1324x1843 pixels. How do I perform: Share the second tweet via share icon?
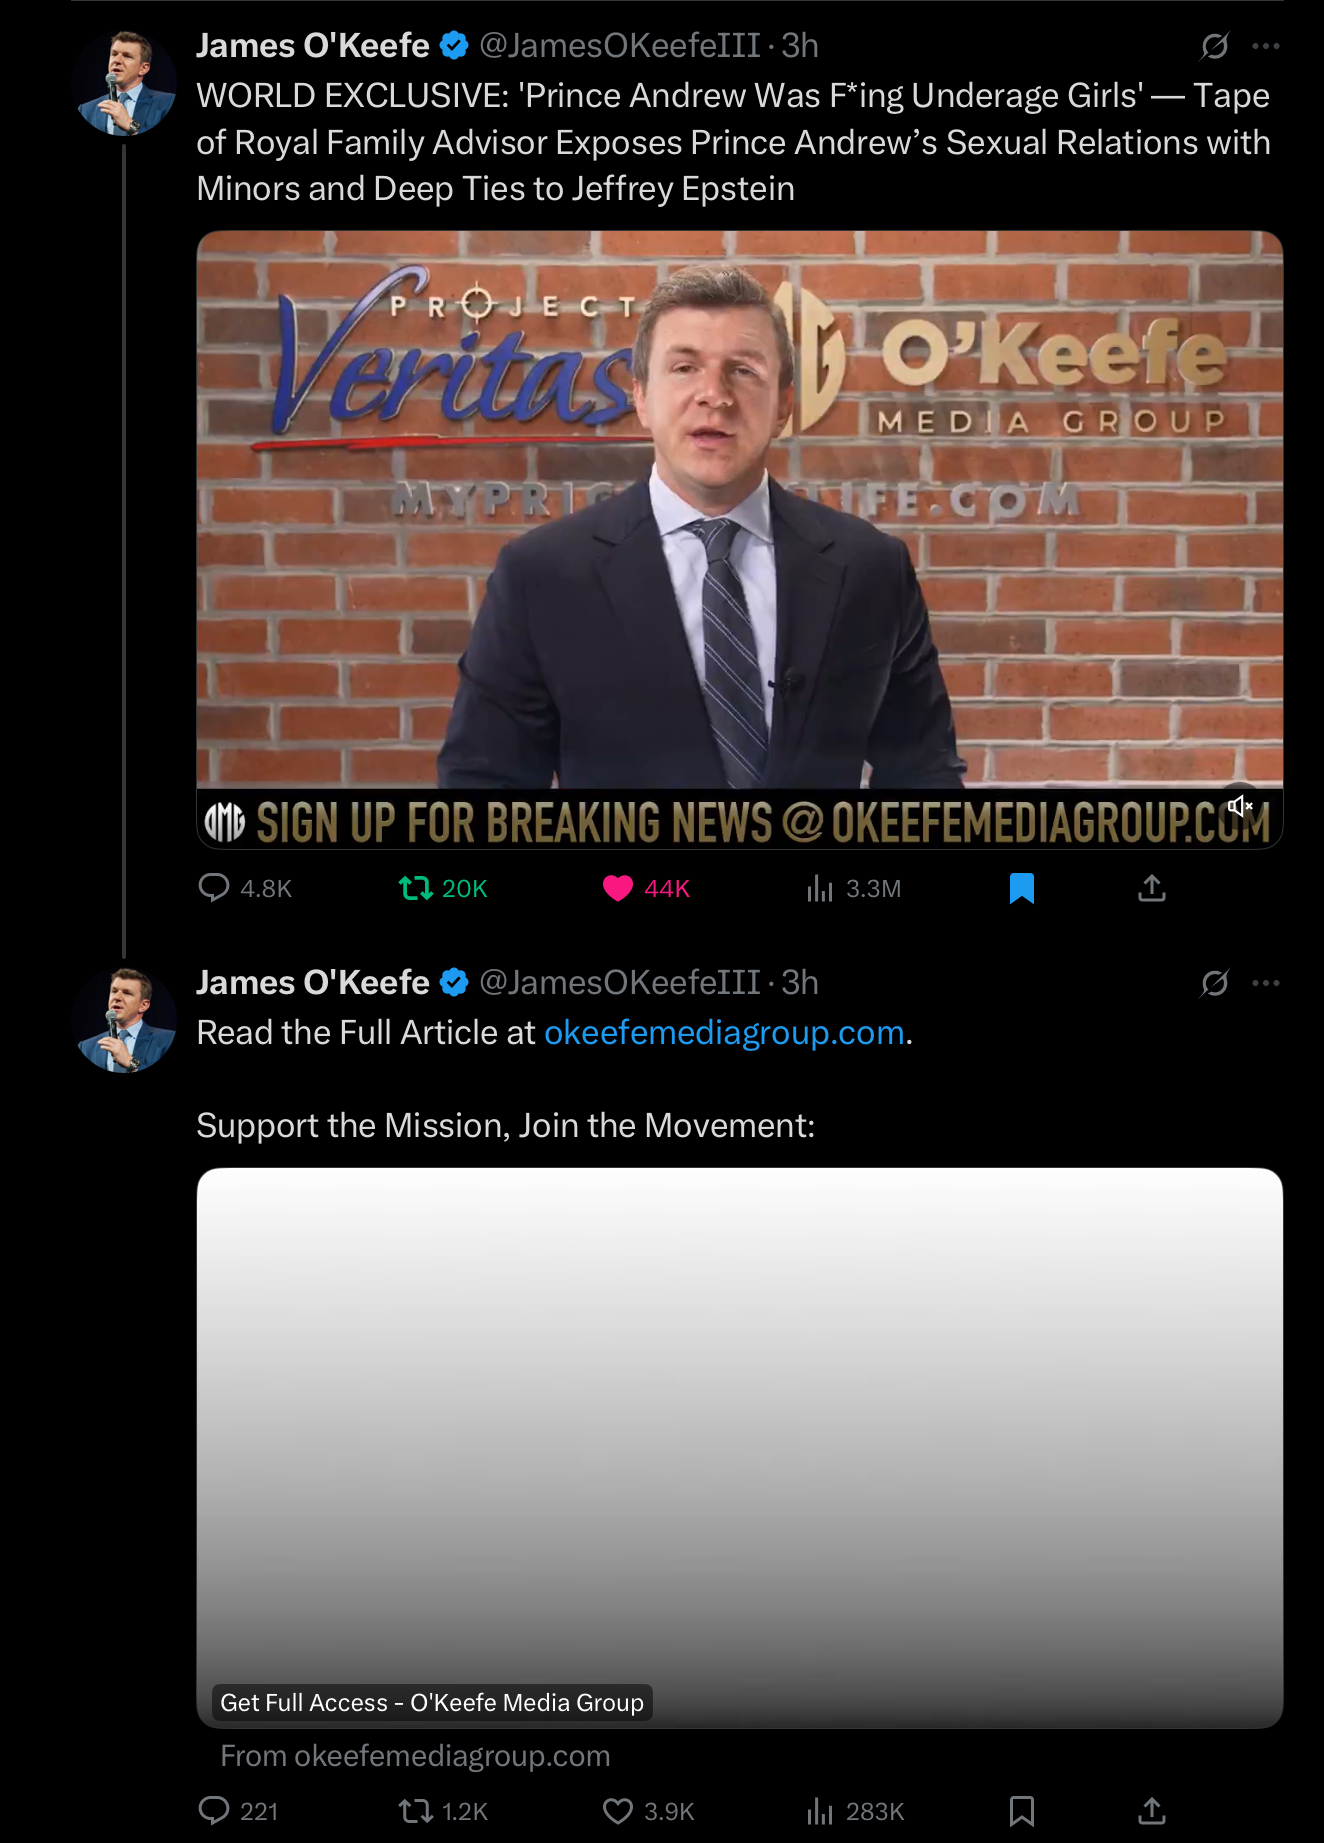[1152, 1811]
